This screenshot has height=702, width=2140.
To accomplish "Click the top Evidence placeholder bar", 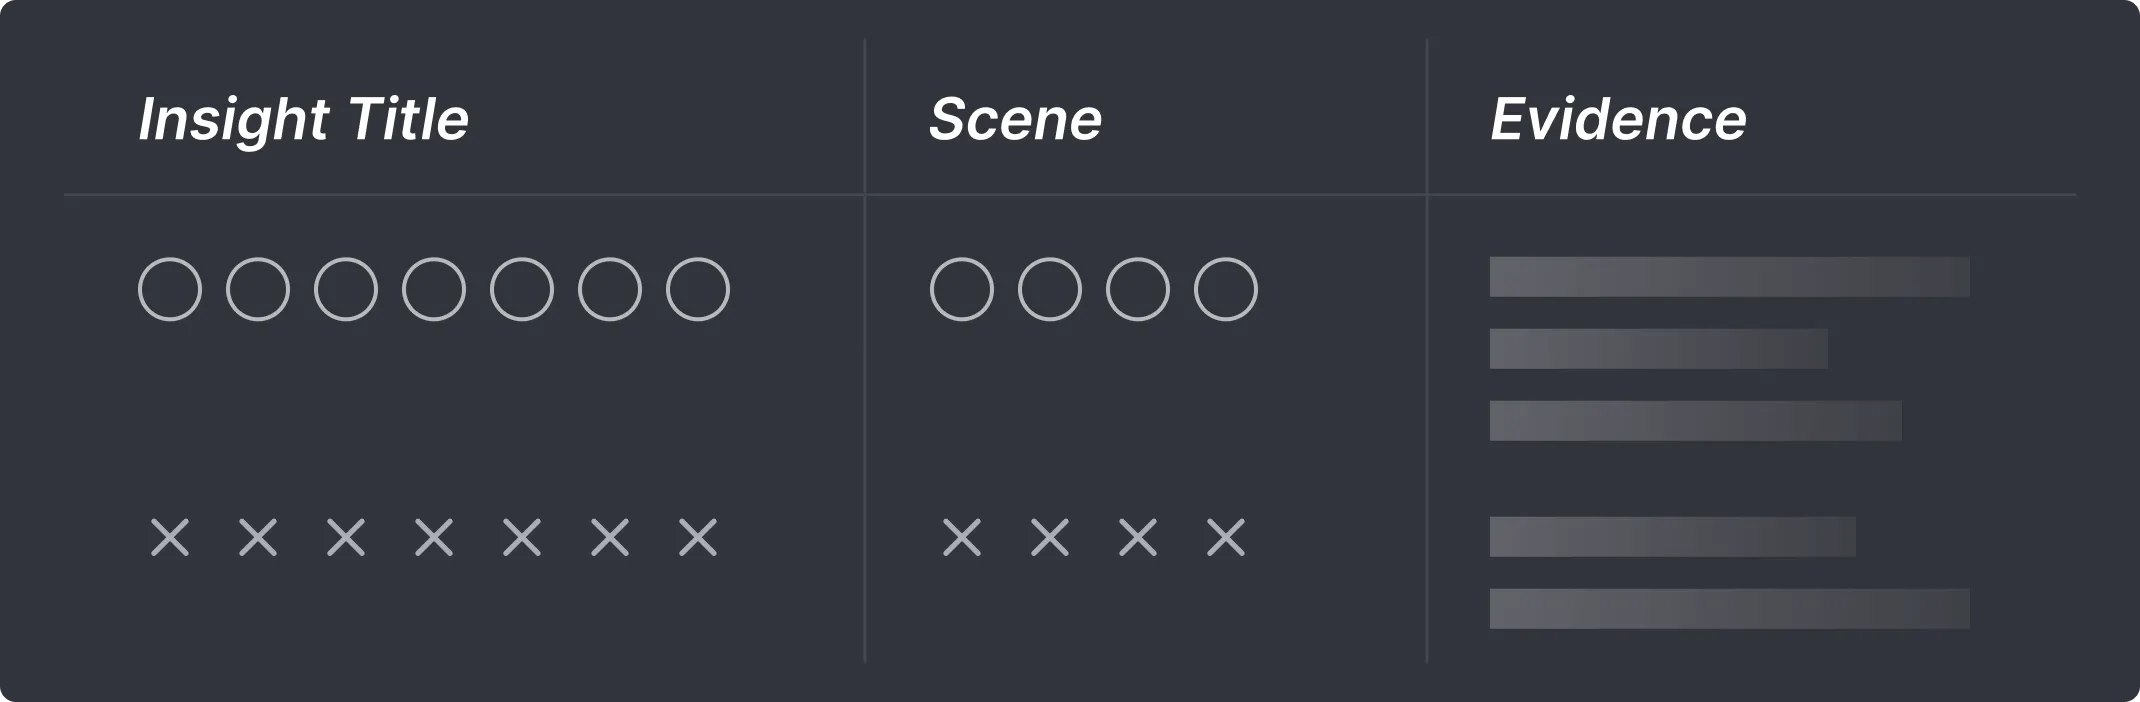I will tap(1730, 277).
